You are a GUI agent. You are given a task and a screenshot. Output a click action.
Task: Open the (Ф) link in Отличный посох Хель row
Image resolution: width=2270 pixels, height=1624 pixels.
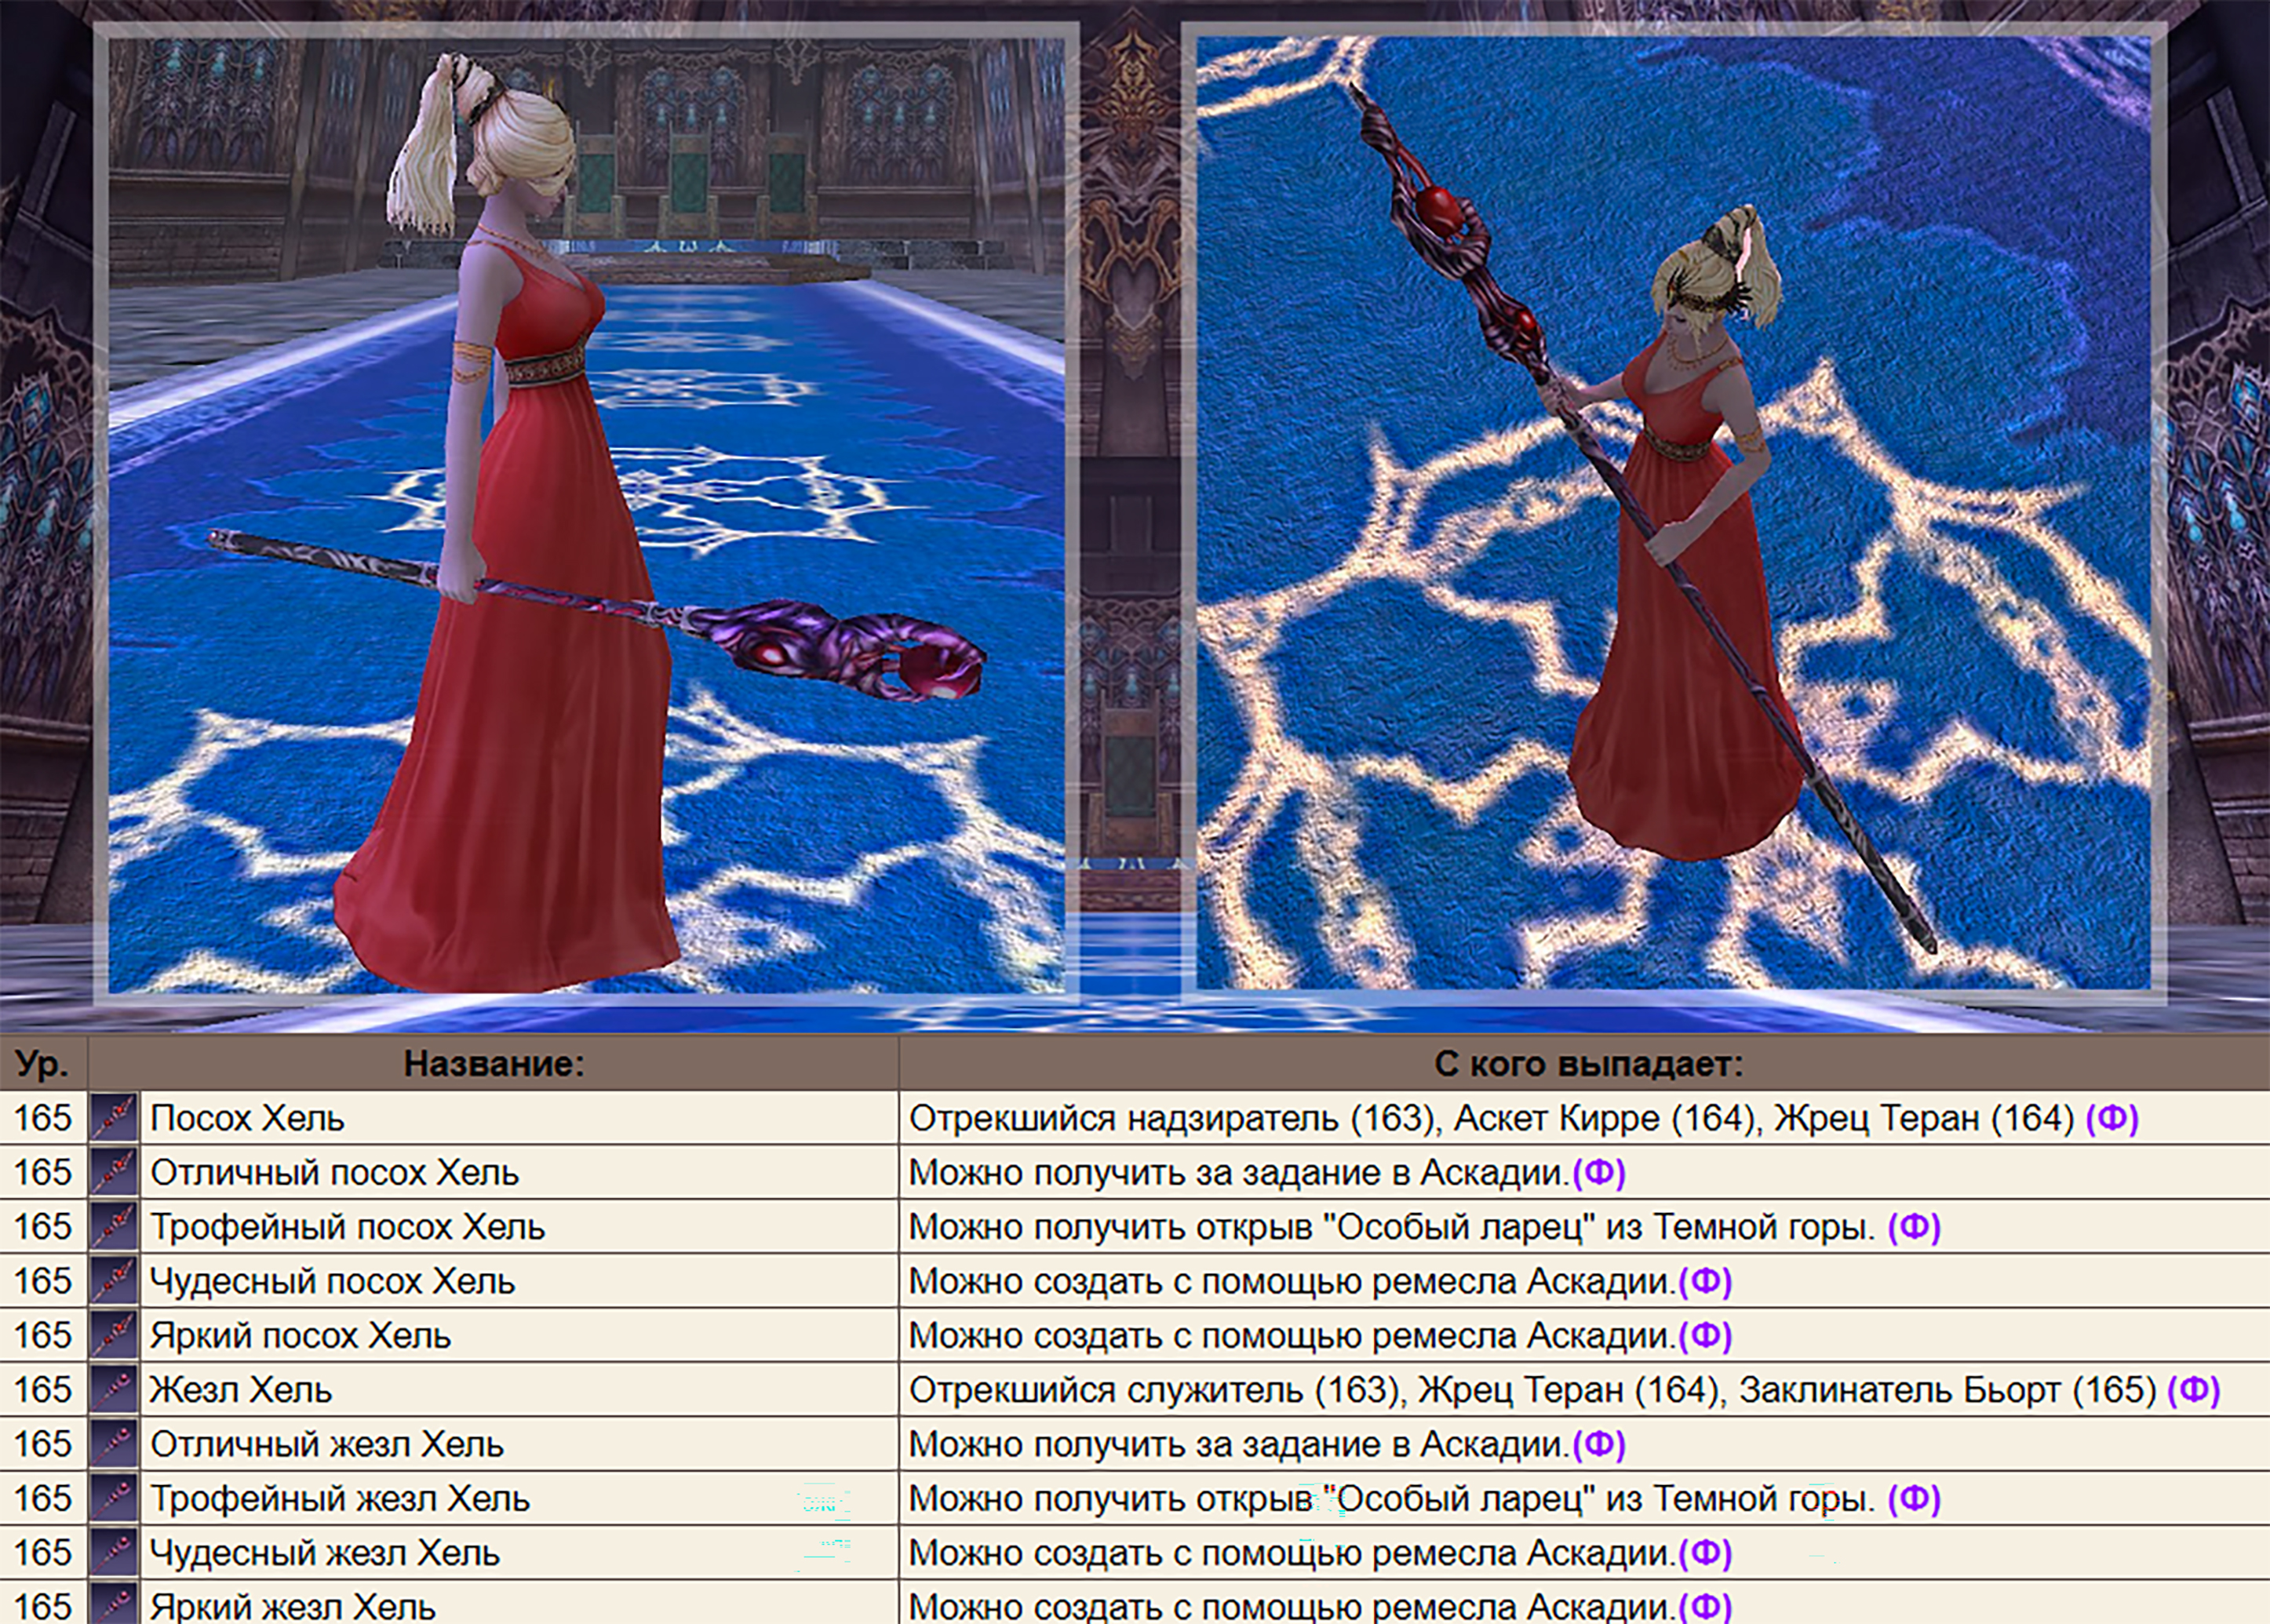1599,1172
